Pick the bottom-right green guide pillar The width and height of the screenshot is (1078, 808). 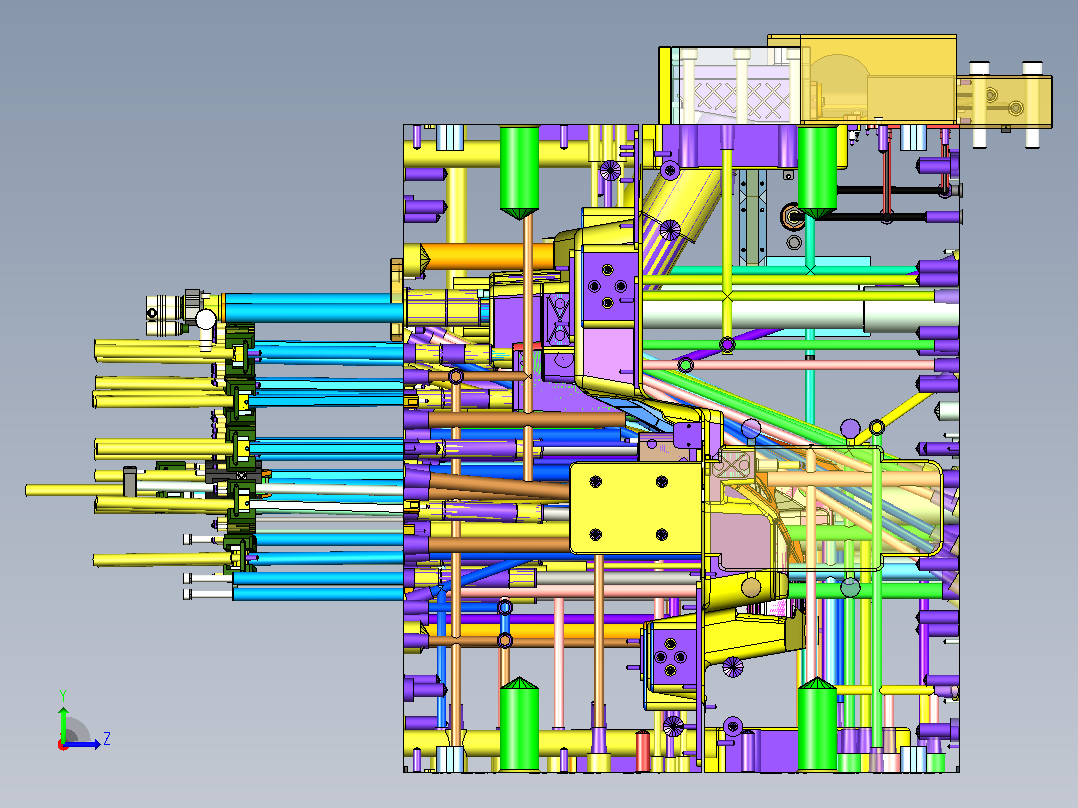click(817, 724)
